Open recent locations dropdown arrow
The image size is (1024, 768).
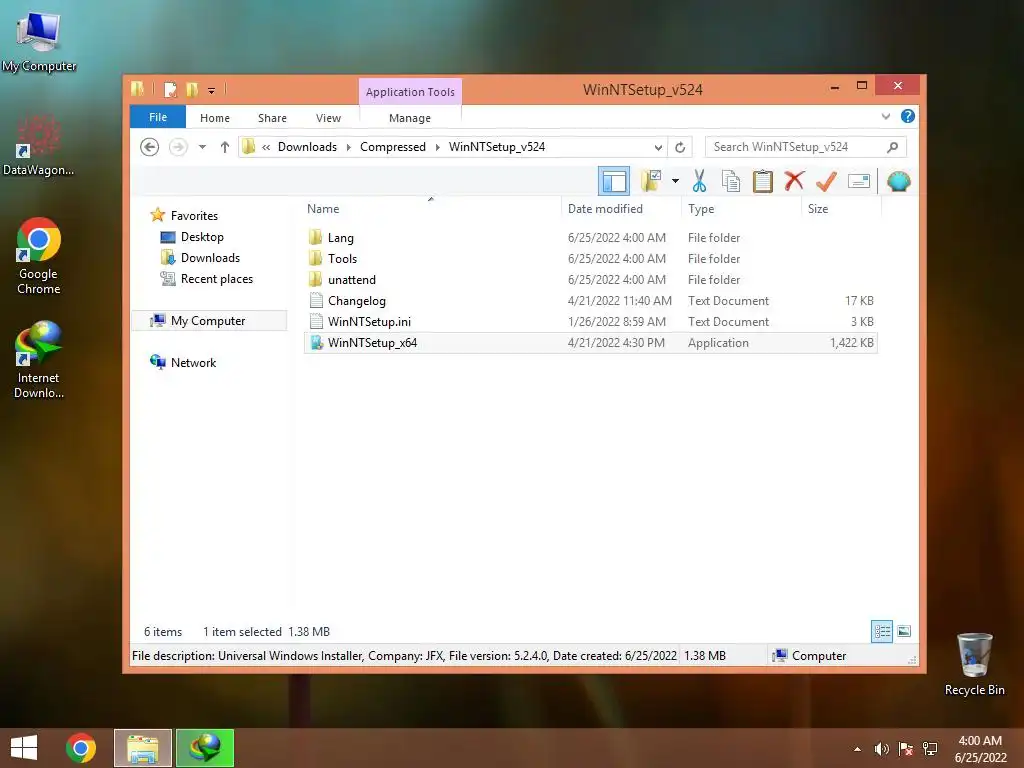202,147
